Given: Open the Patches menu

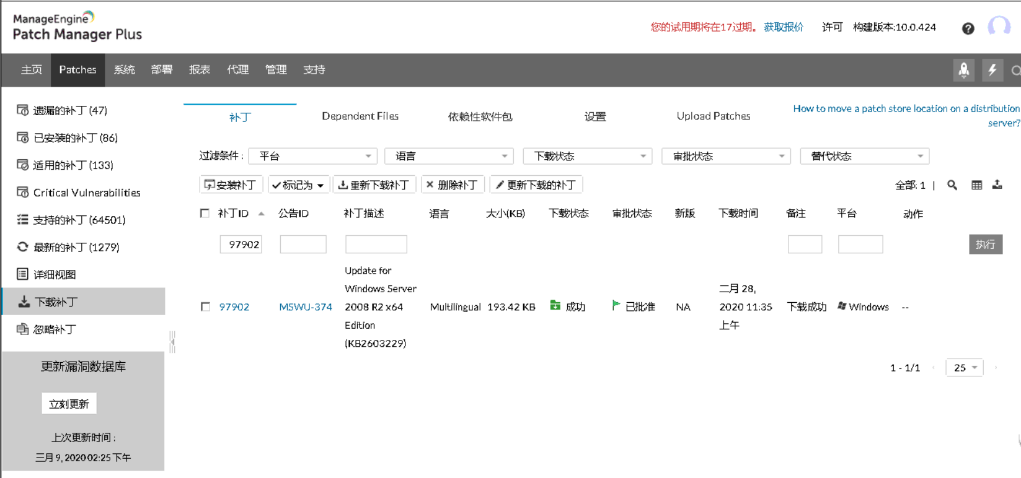Looking at the screenshot, I should [x=77, y=70].
